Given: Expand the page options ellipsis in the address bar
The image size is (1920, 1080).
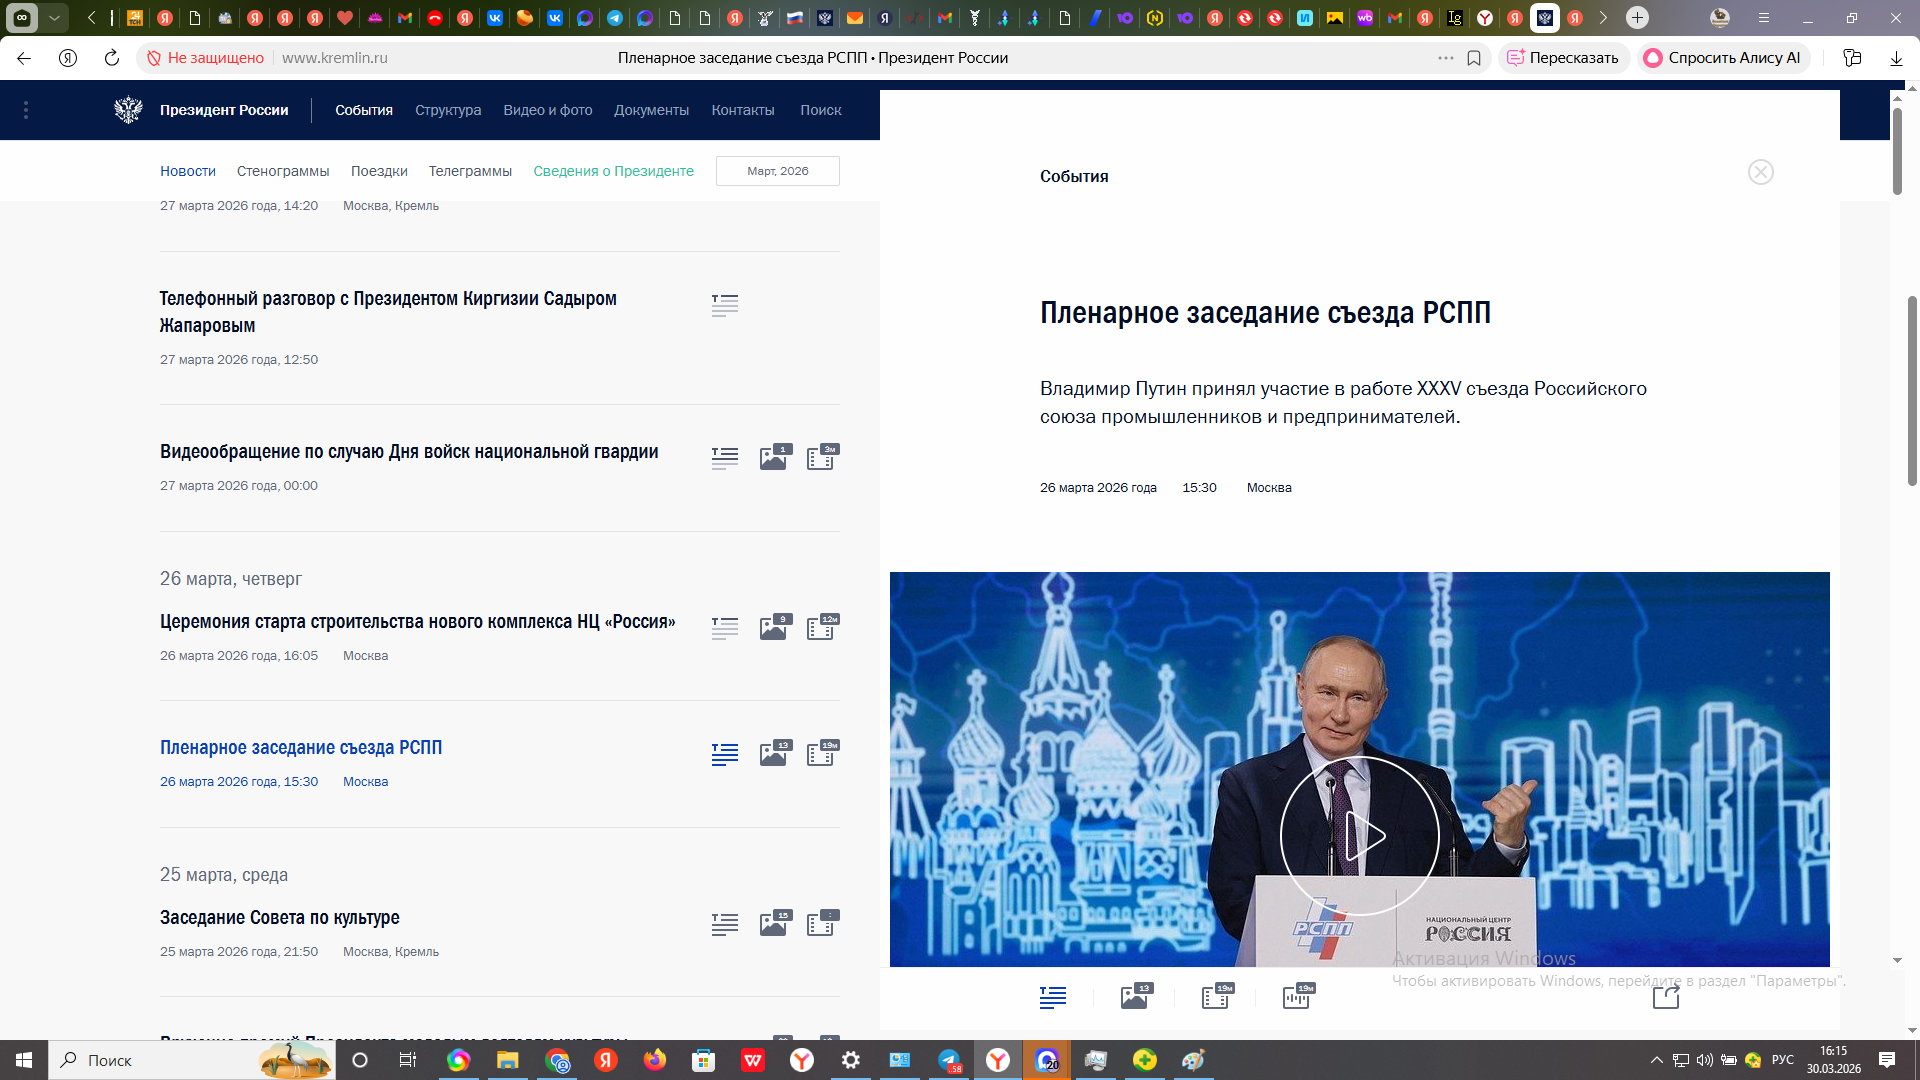Looking at the screenshot, I should 1445,58.
